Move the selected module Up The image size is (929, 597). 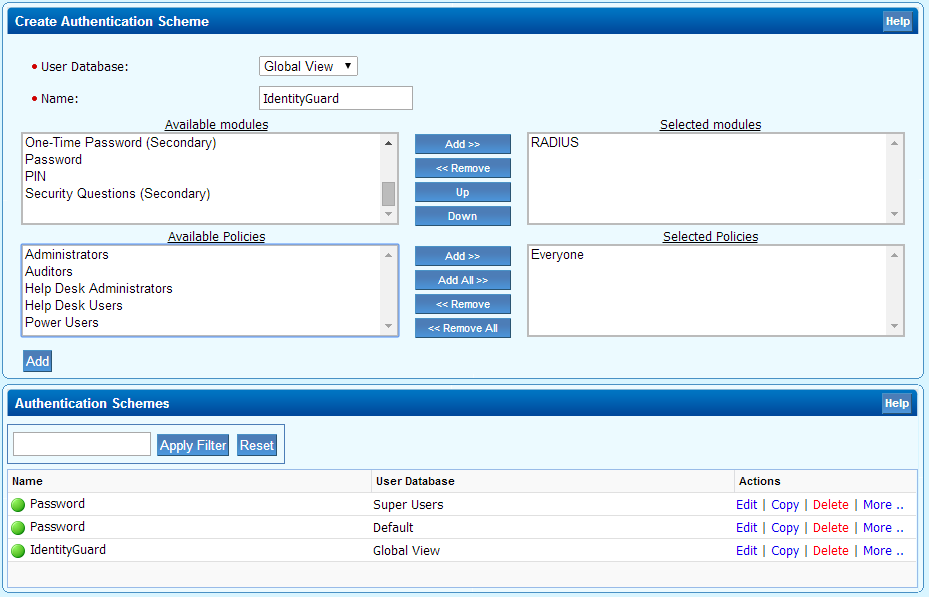[x=463, y=192]
